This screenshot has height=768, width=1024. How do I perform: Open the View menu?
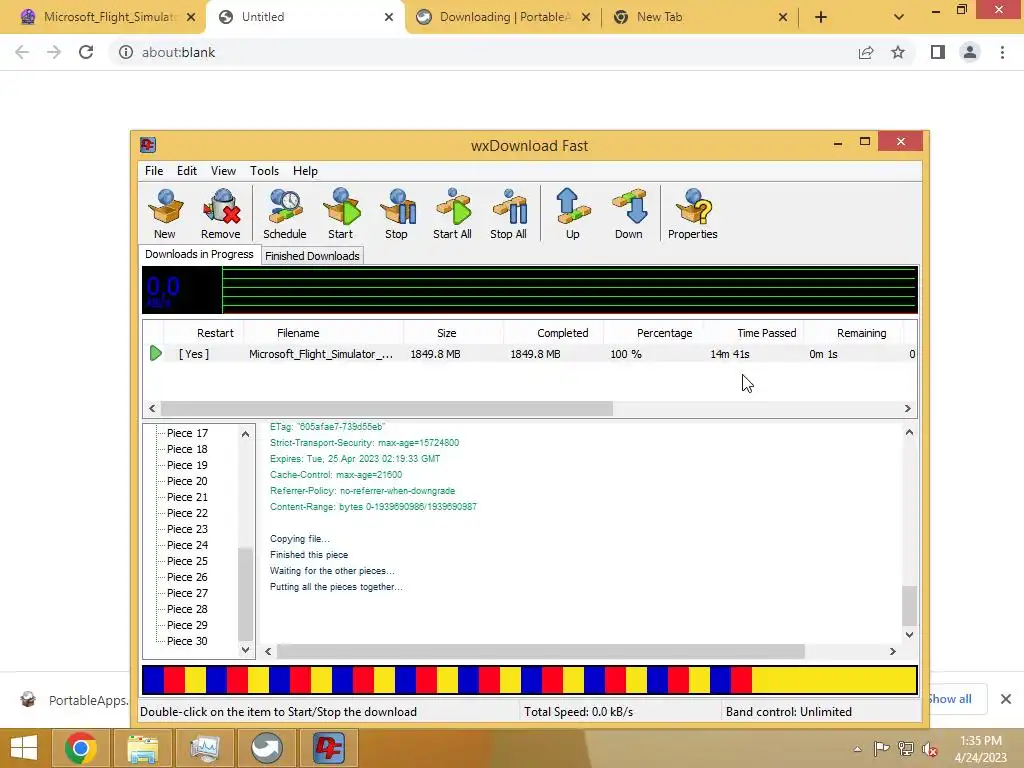[223, 170]
